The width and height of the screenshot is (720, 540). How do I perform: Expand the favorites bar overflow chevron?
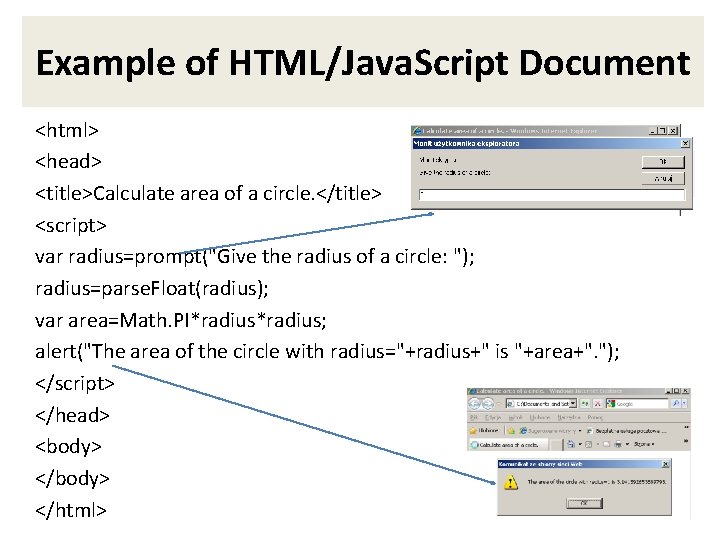686,427
